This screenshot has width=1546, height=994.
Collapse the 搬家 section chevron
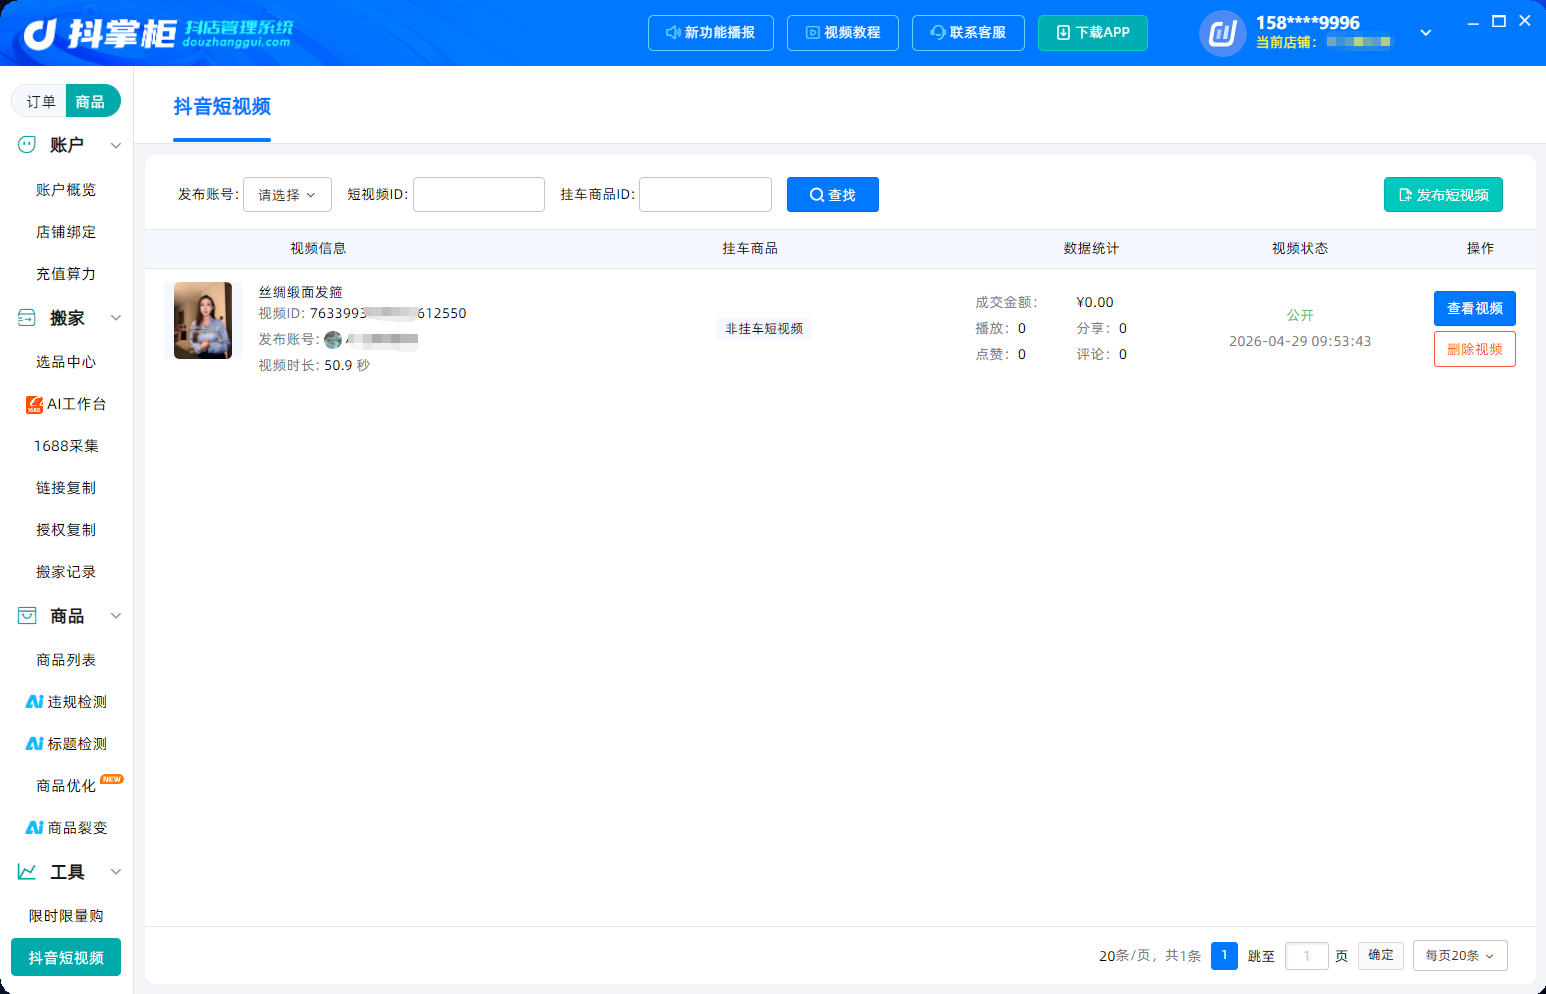pyautogui.click(x=116, y=318)
